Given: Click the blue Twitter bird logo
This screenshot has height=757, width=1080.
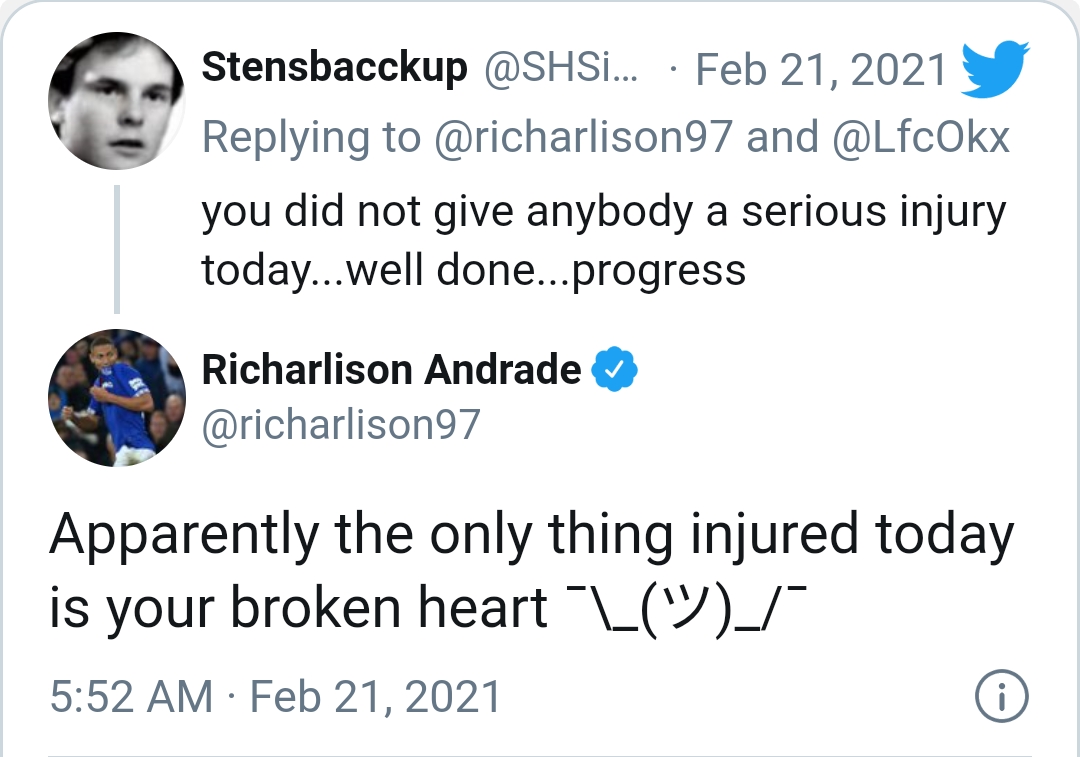Looking at the screenshot, I should (995, 68).
